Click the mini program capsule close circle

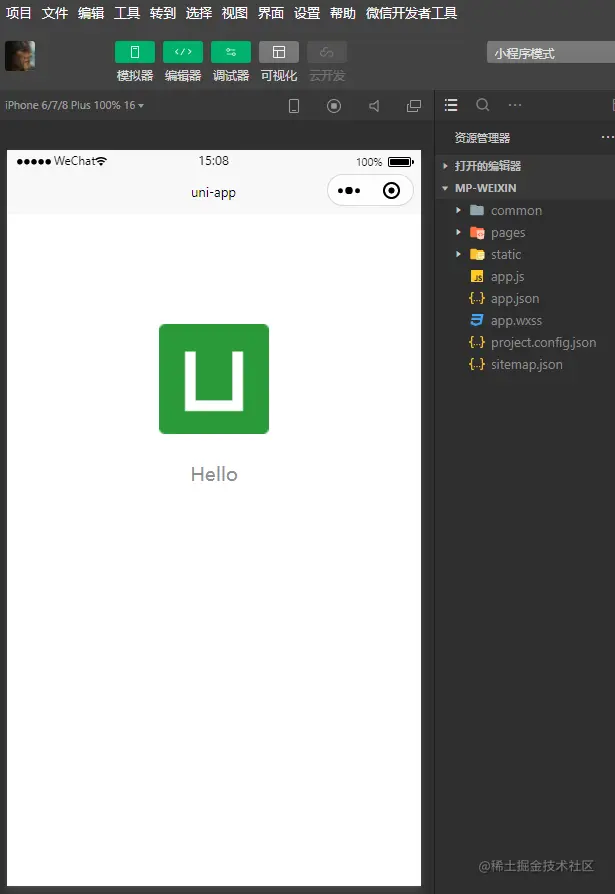[x=392, y=190]
